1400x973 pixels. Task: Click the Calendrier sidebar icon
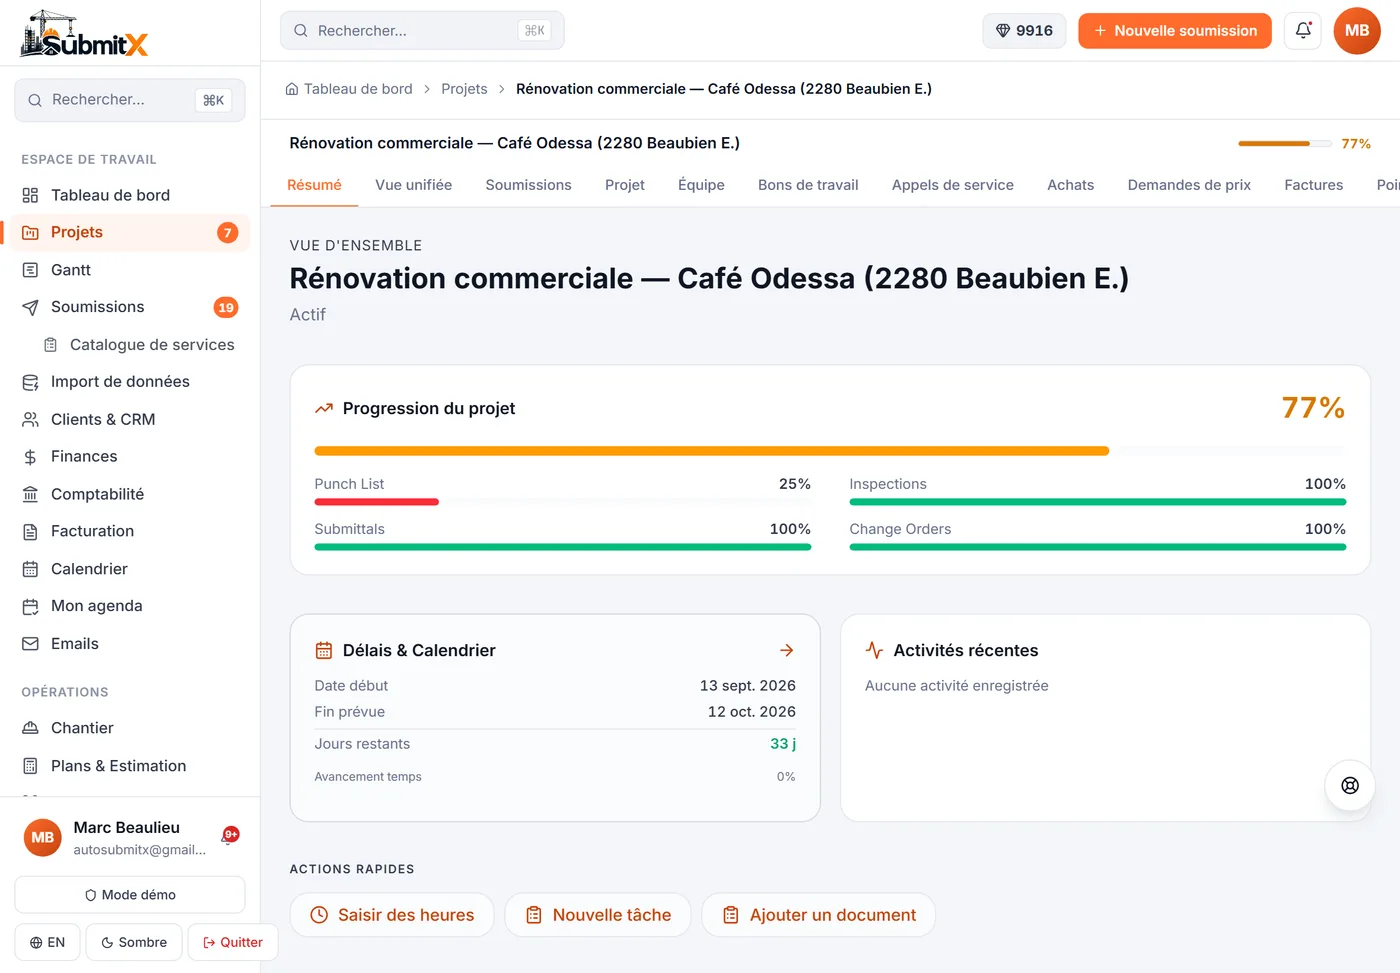(x=31, y=570)
